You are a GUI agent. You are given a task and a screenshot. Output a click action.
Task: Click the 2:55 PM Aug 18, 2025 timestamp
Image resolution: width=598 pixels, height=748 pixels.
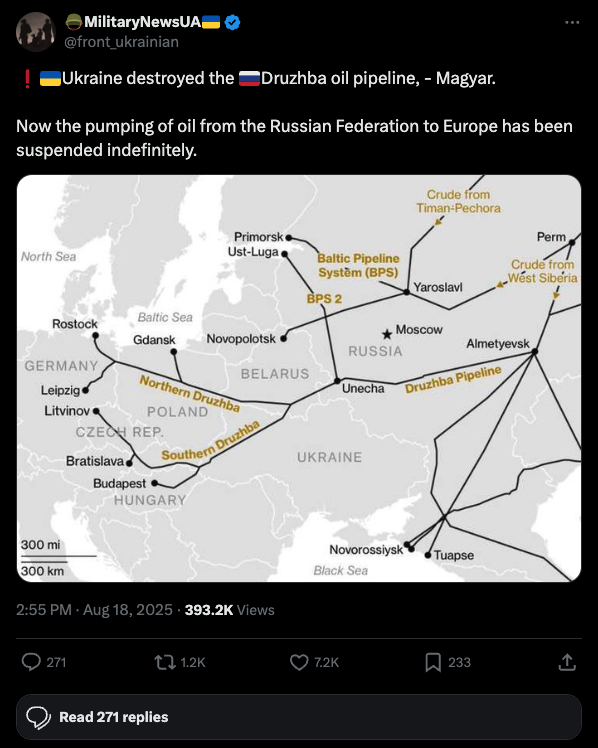(94, 610)
